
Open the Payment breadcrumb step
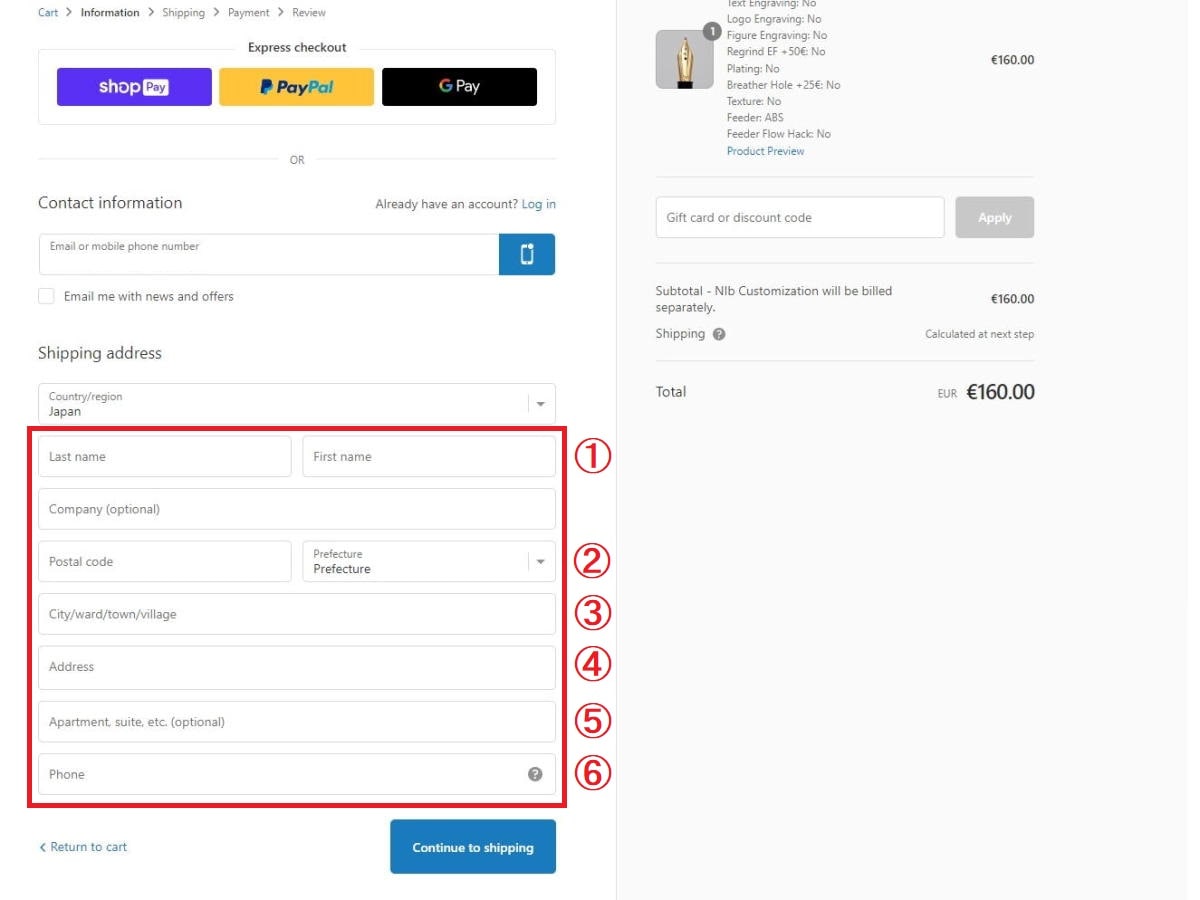pos(249,13)
